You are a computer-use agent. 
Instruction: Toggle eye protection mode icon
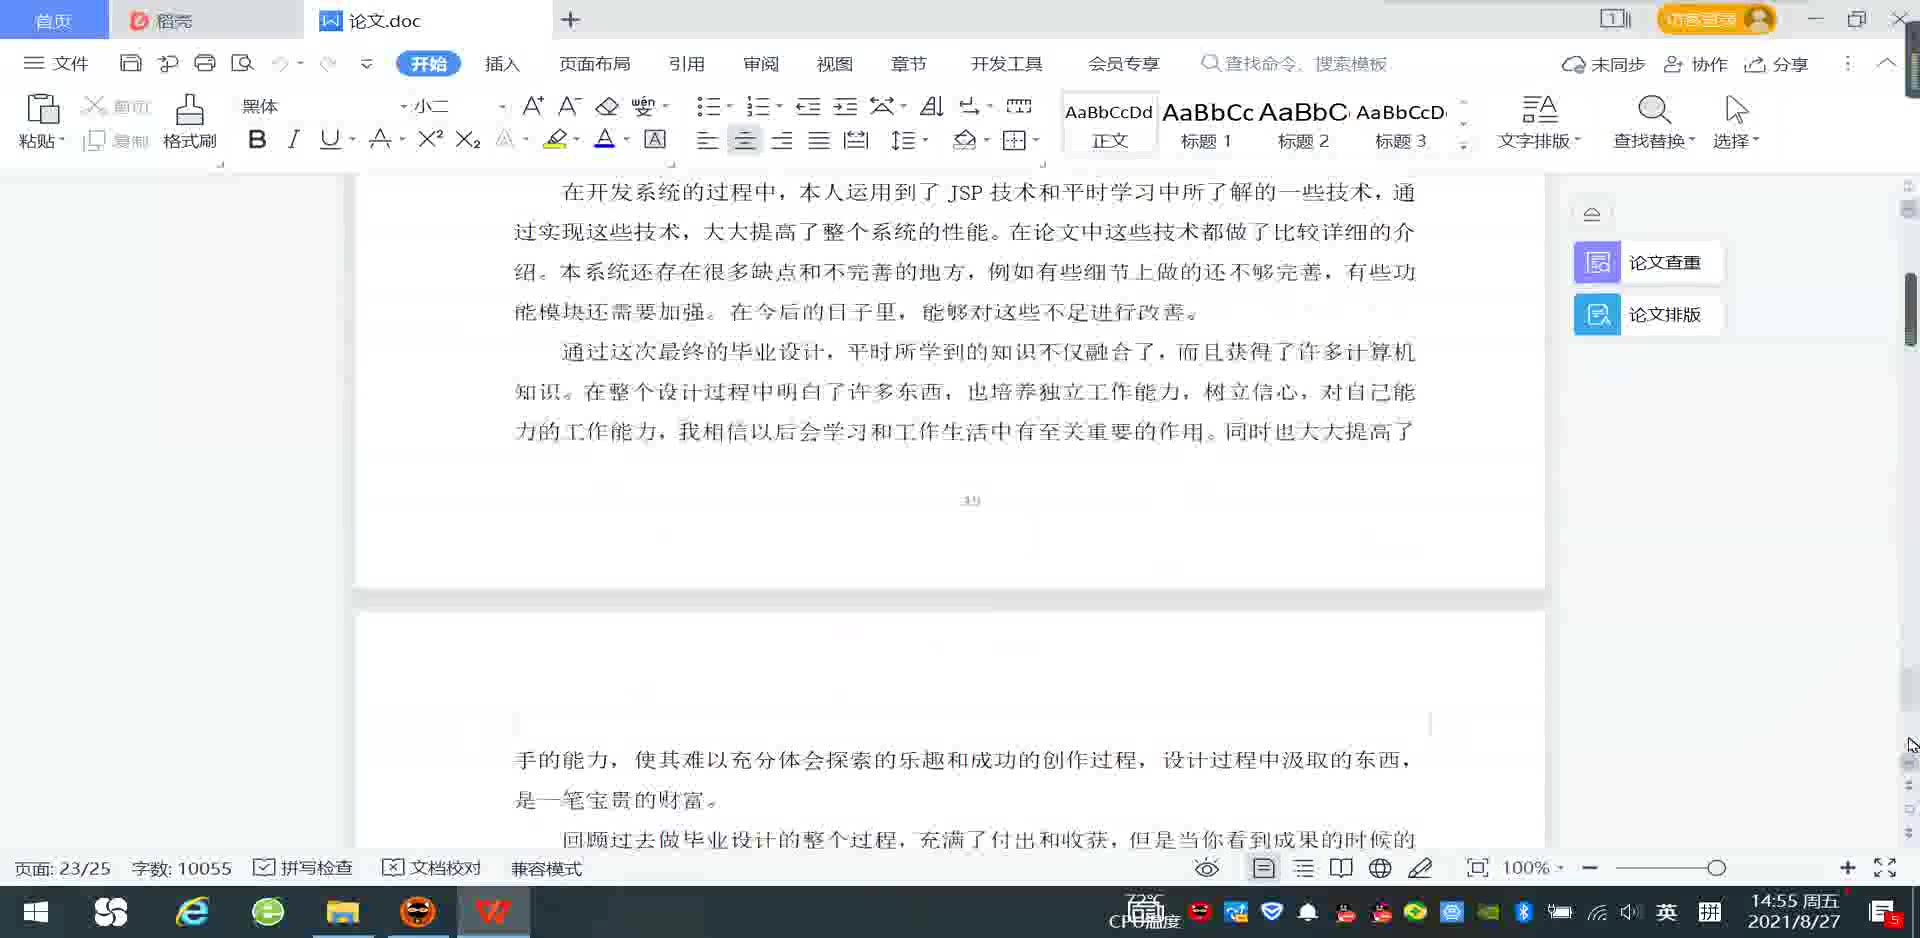(x=1207, y=868)
